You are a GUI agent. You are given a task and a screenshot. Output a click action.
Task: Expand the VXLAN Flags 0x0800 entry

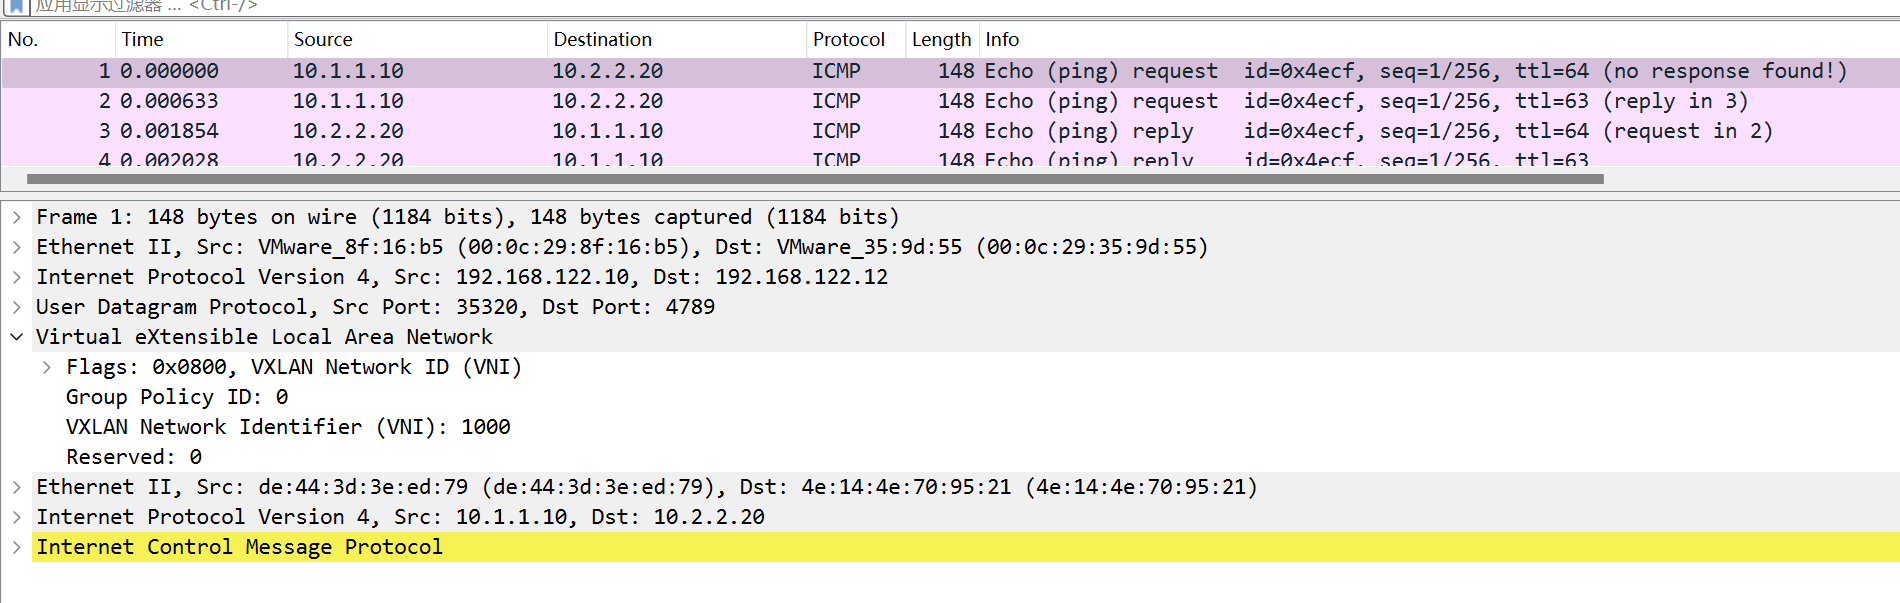(x=47, y=367)
